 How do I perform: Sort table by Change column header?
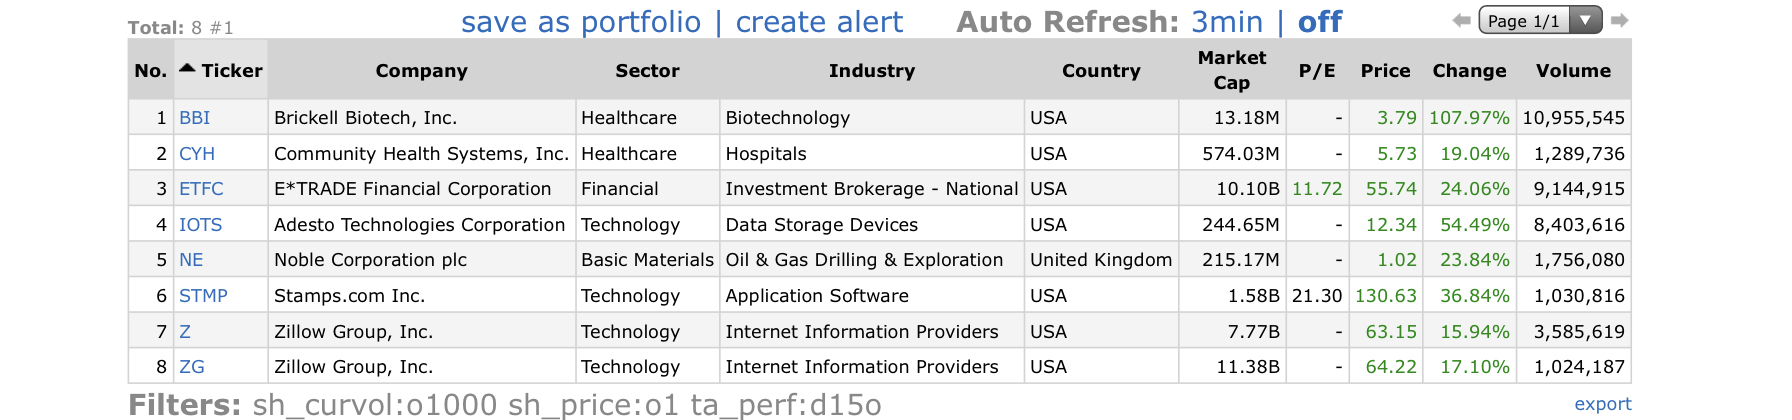1469,70
